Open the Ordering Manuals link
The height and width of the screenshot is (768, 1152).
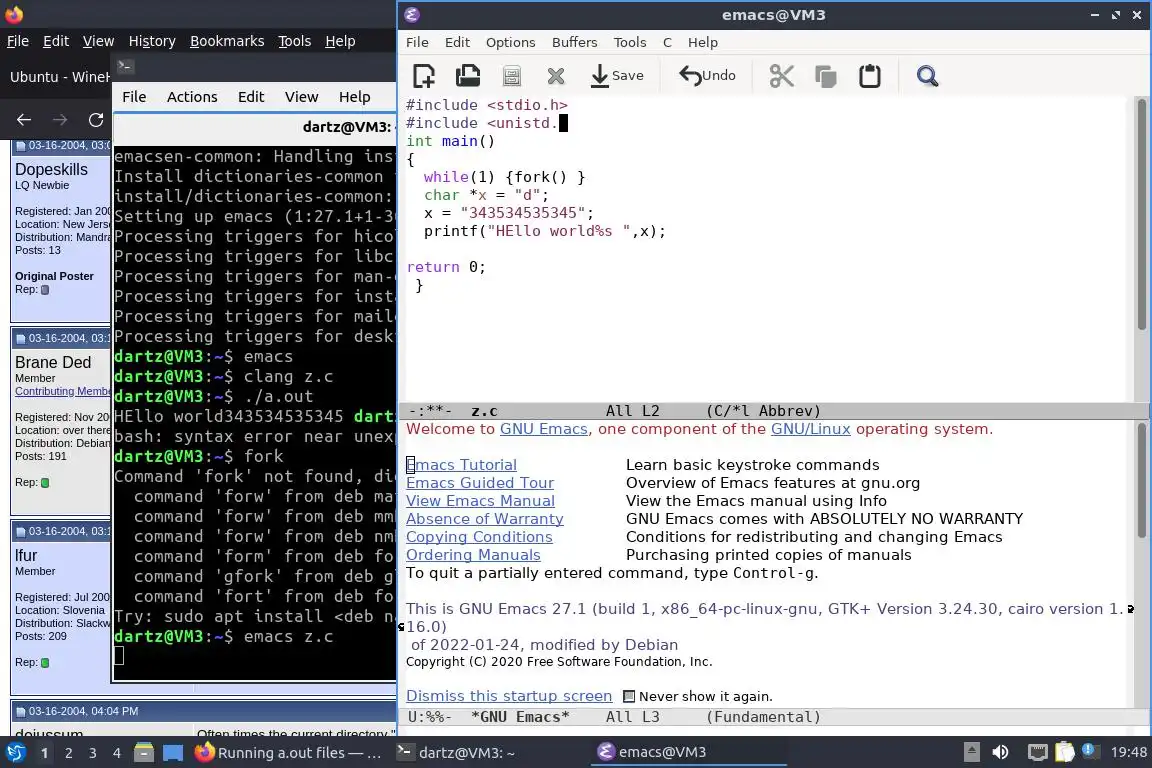(473, 555)
